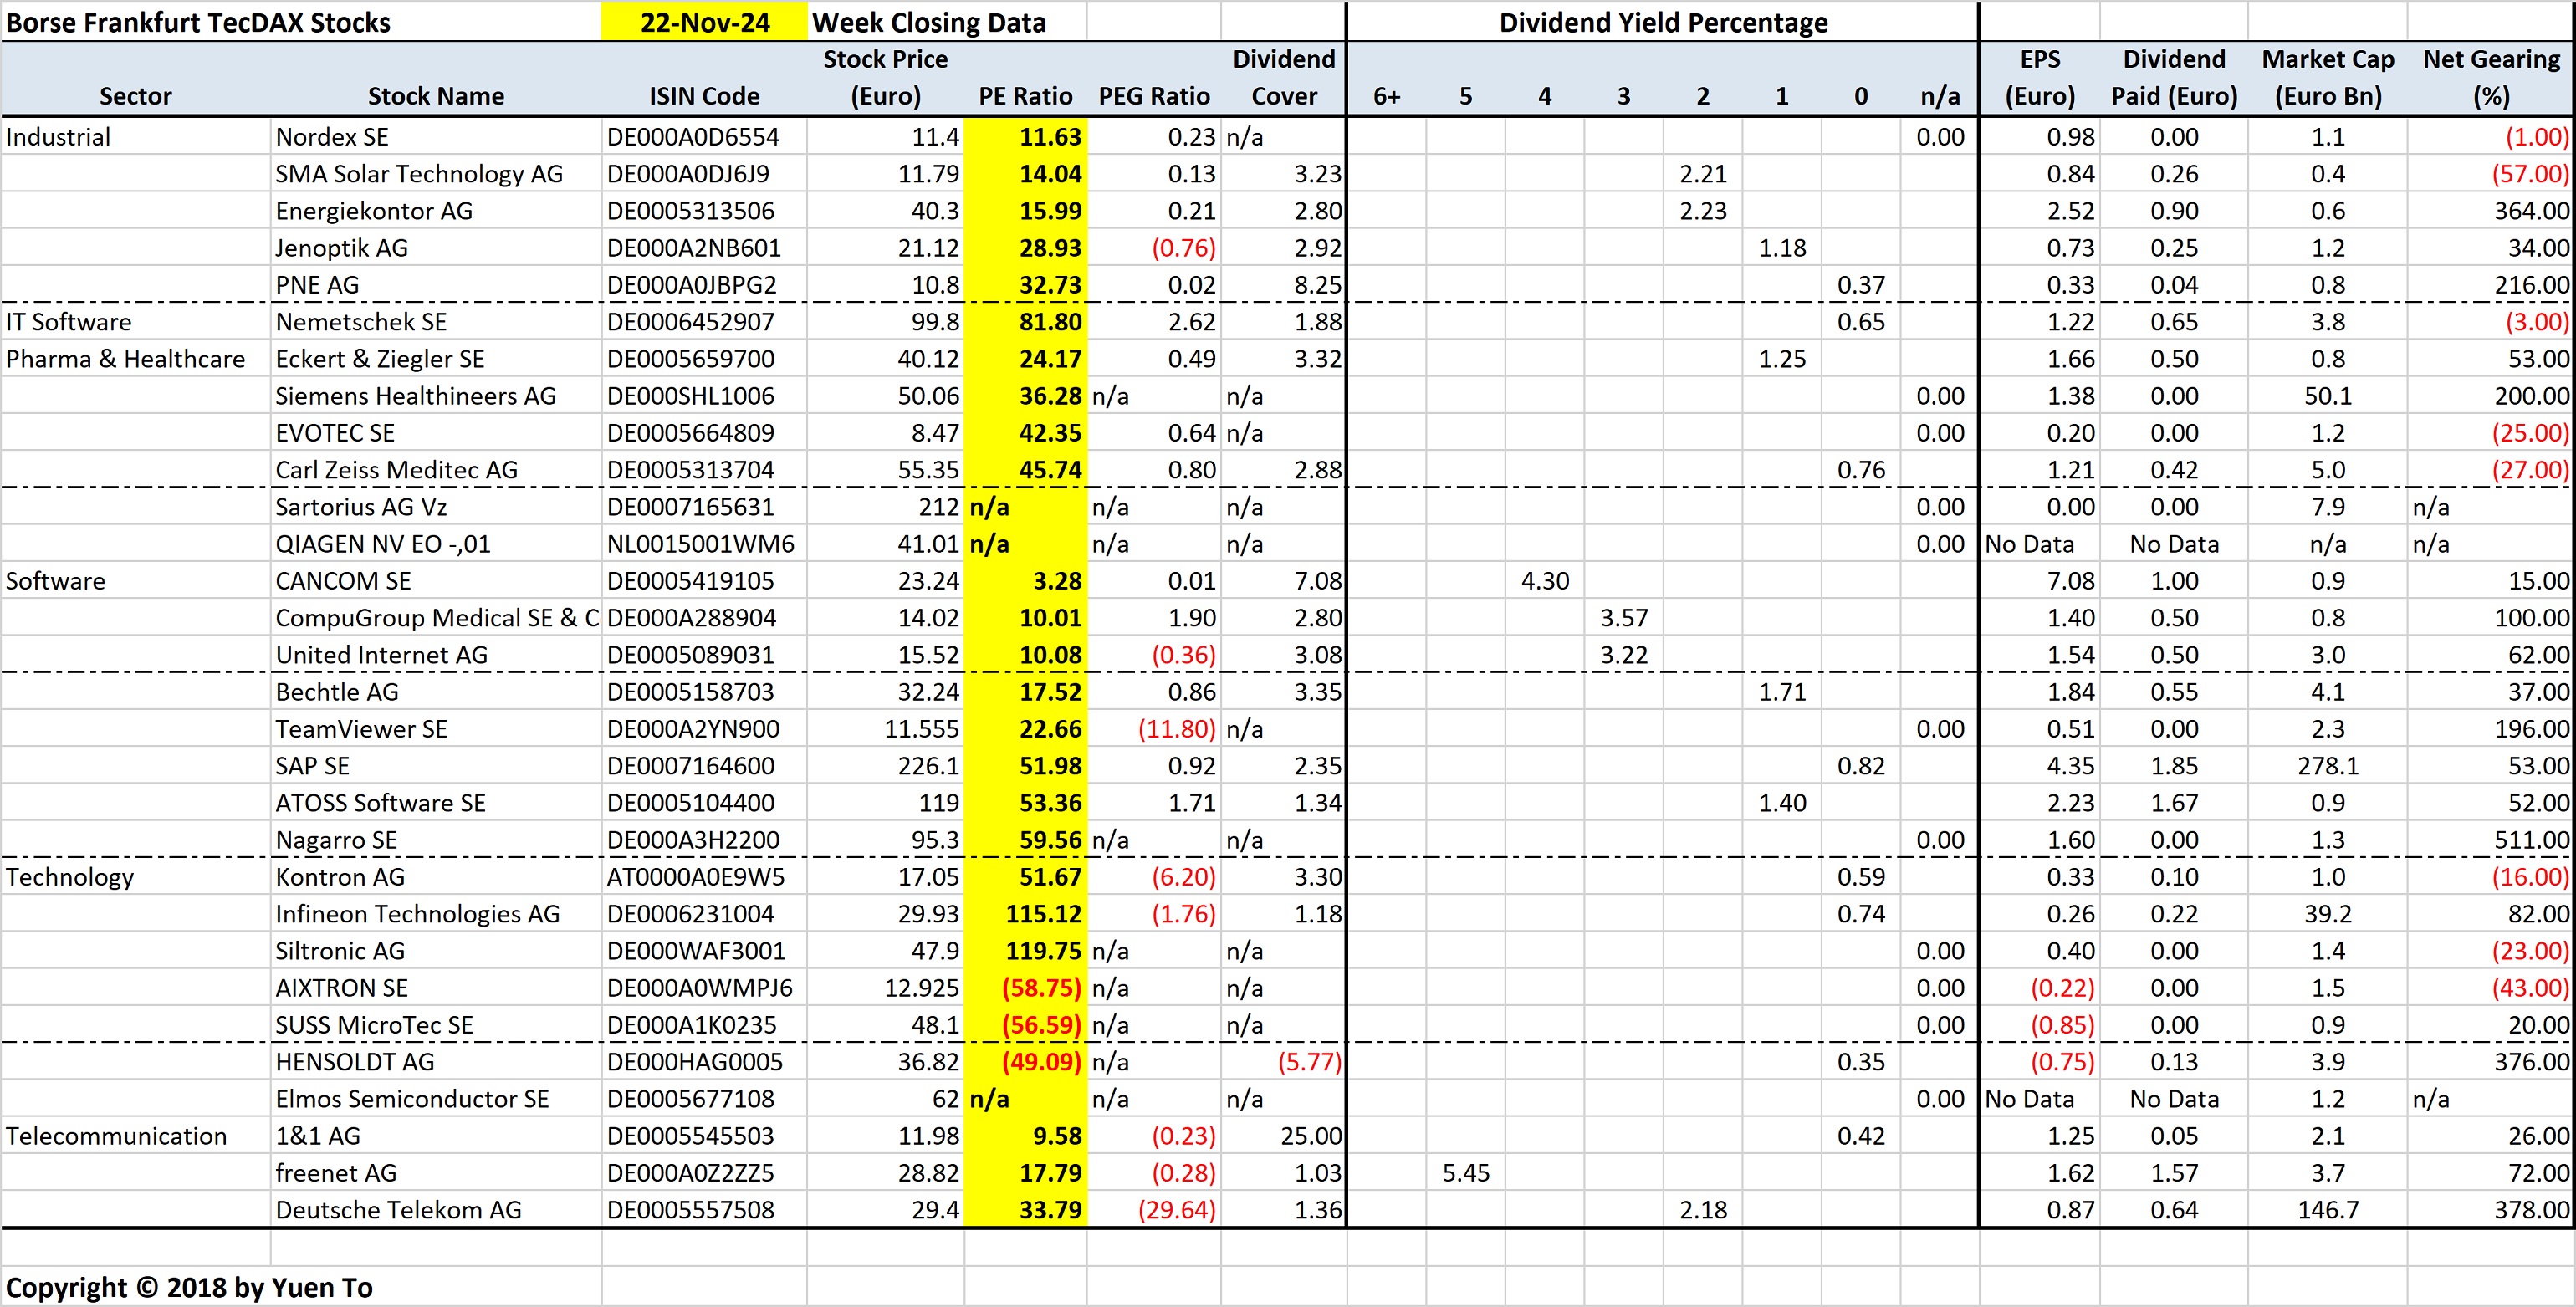
Task: Select ISIN 'AT0000A0E9W5' for Kontron
Action: coord(696,877)
